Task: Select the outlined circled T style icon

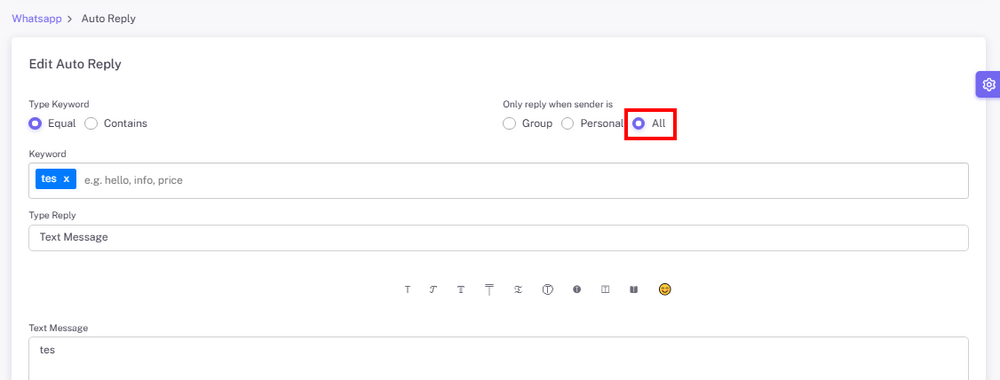Action: pos(547,289)
